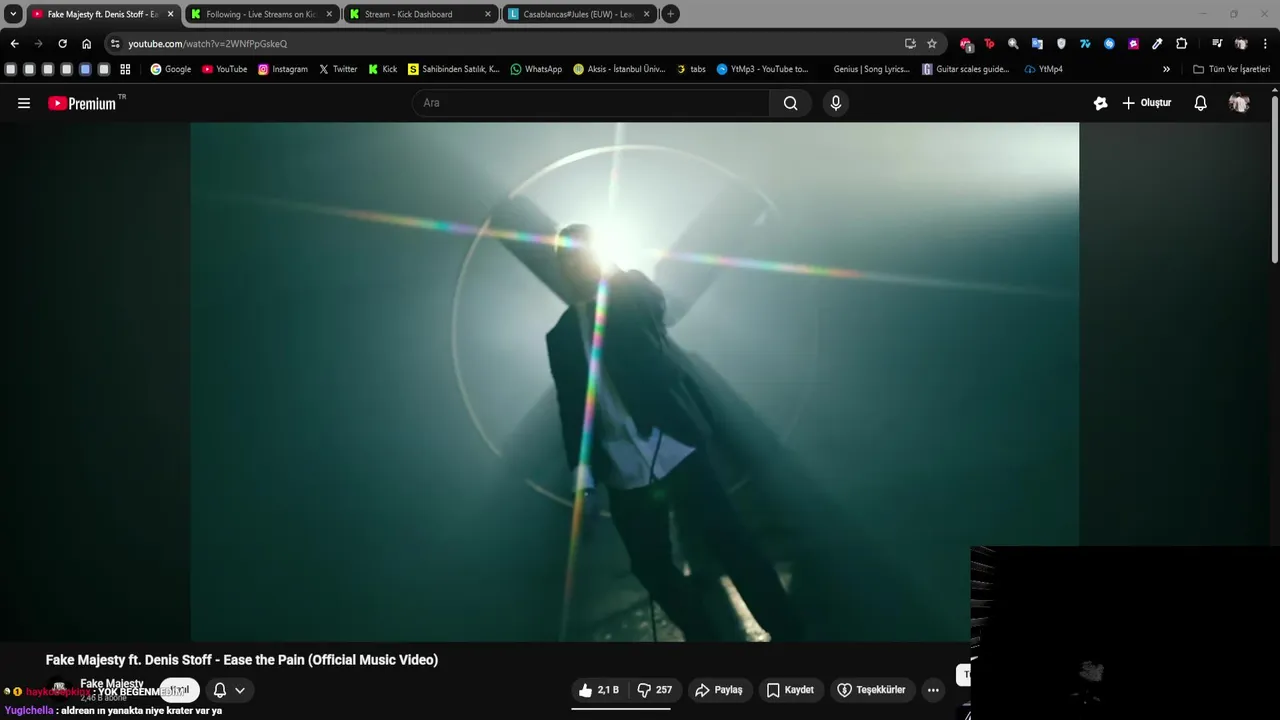1280x720 pixels.
Task: Like the video with thumbs up
Action: pos(599,690)
